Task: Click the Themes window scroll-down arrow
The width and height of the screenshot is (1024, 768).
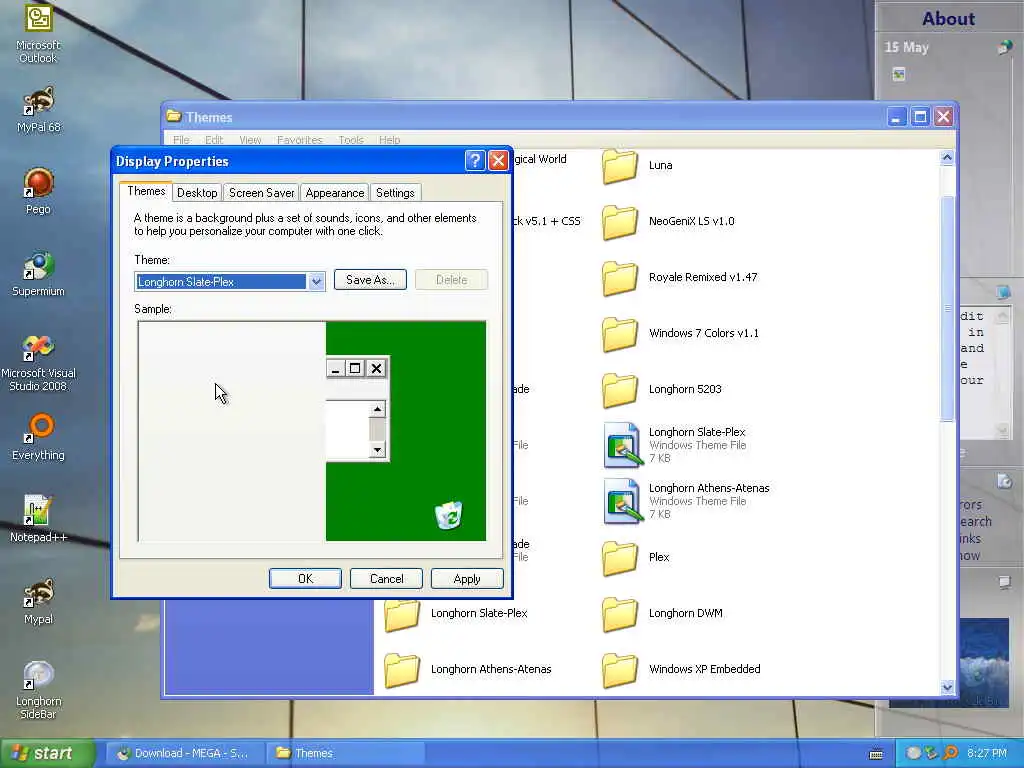Action: click(x=948, y=686)
